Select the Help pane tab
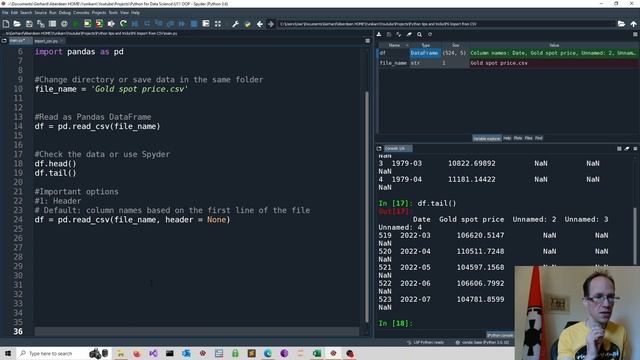640x360 pixels. click(507, 138)
